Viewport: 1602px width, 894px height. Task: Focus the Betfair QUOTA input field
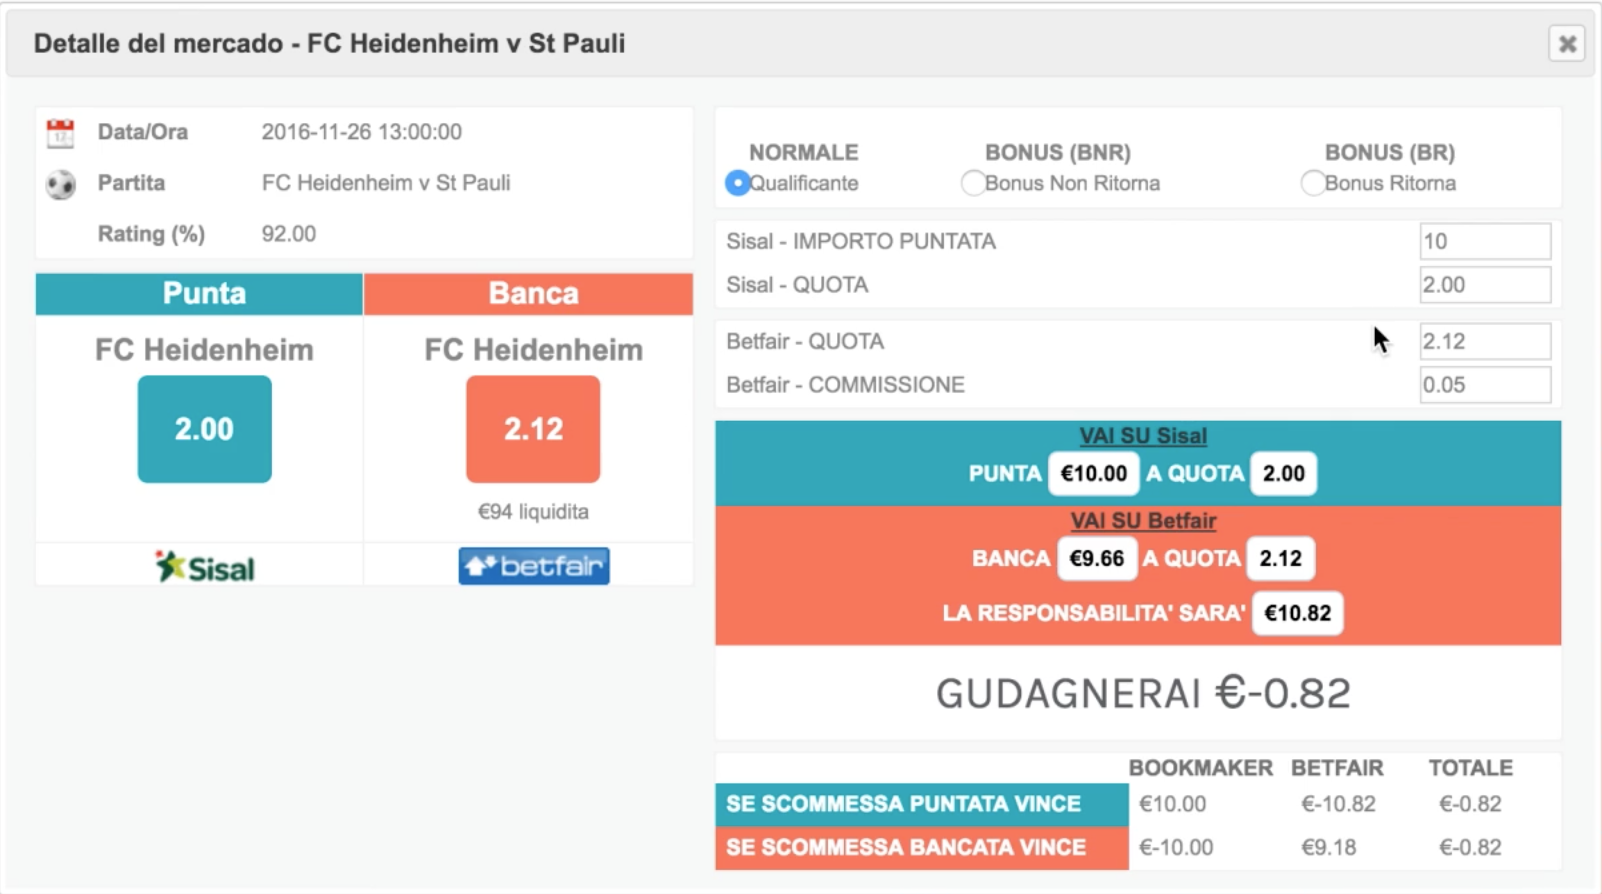[x=1485, y=341]
